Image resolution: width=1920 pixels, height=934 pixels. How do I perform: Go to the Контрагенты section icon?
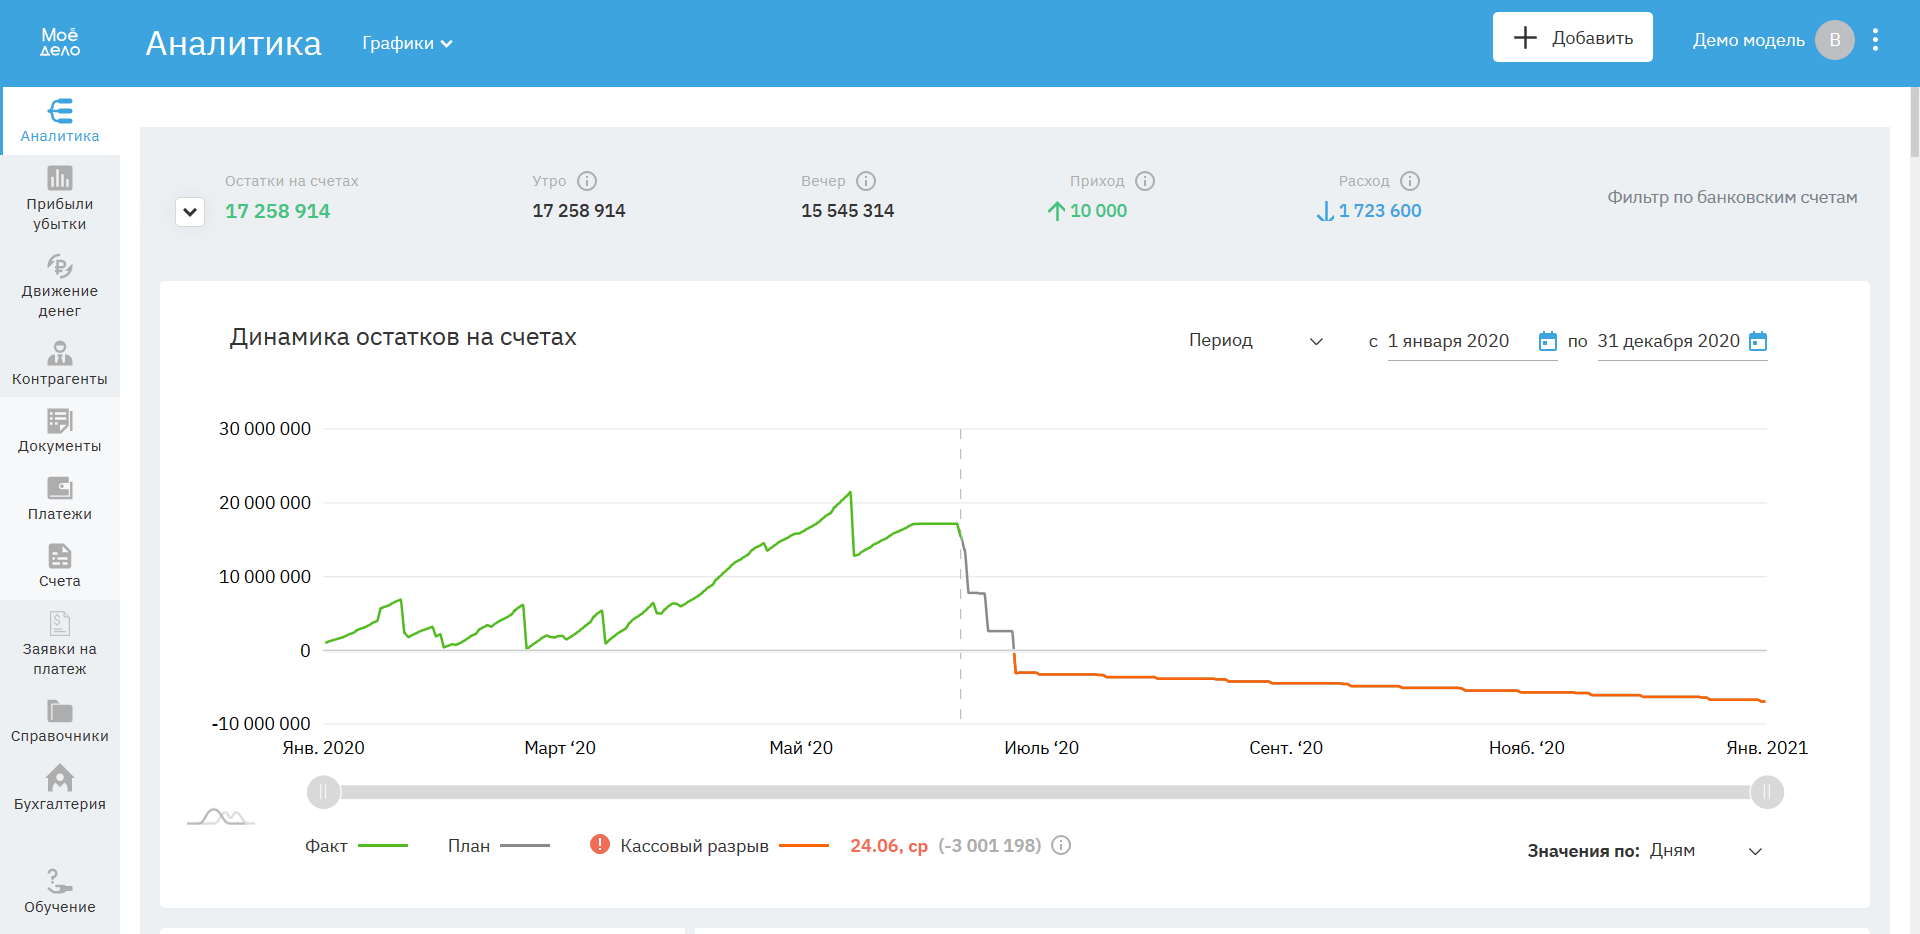(60, 353)
